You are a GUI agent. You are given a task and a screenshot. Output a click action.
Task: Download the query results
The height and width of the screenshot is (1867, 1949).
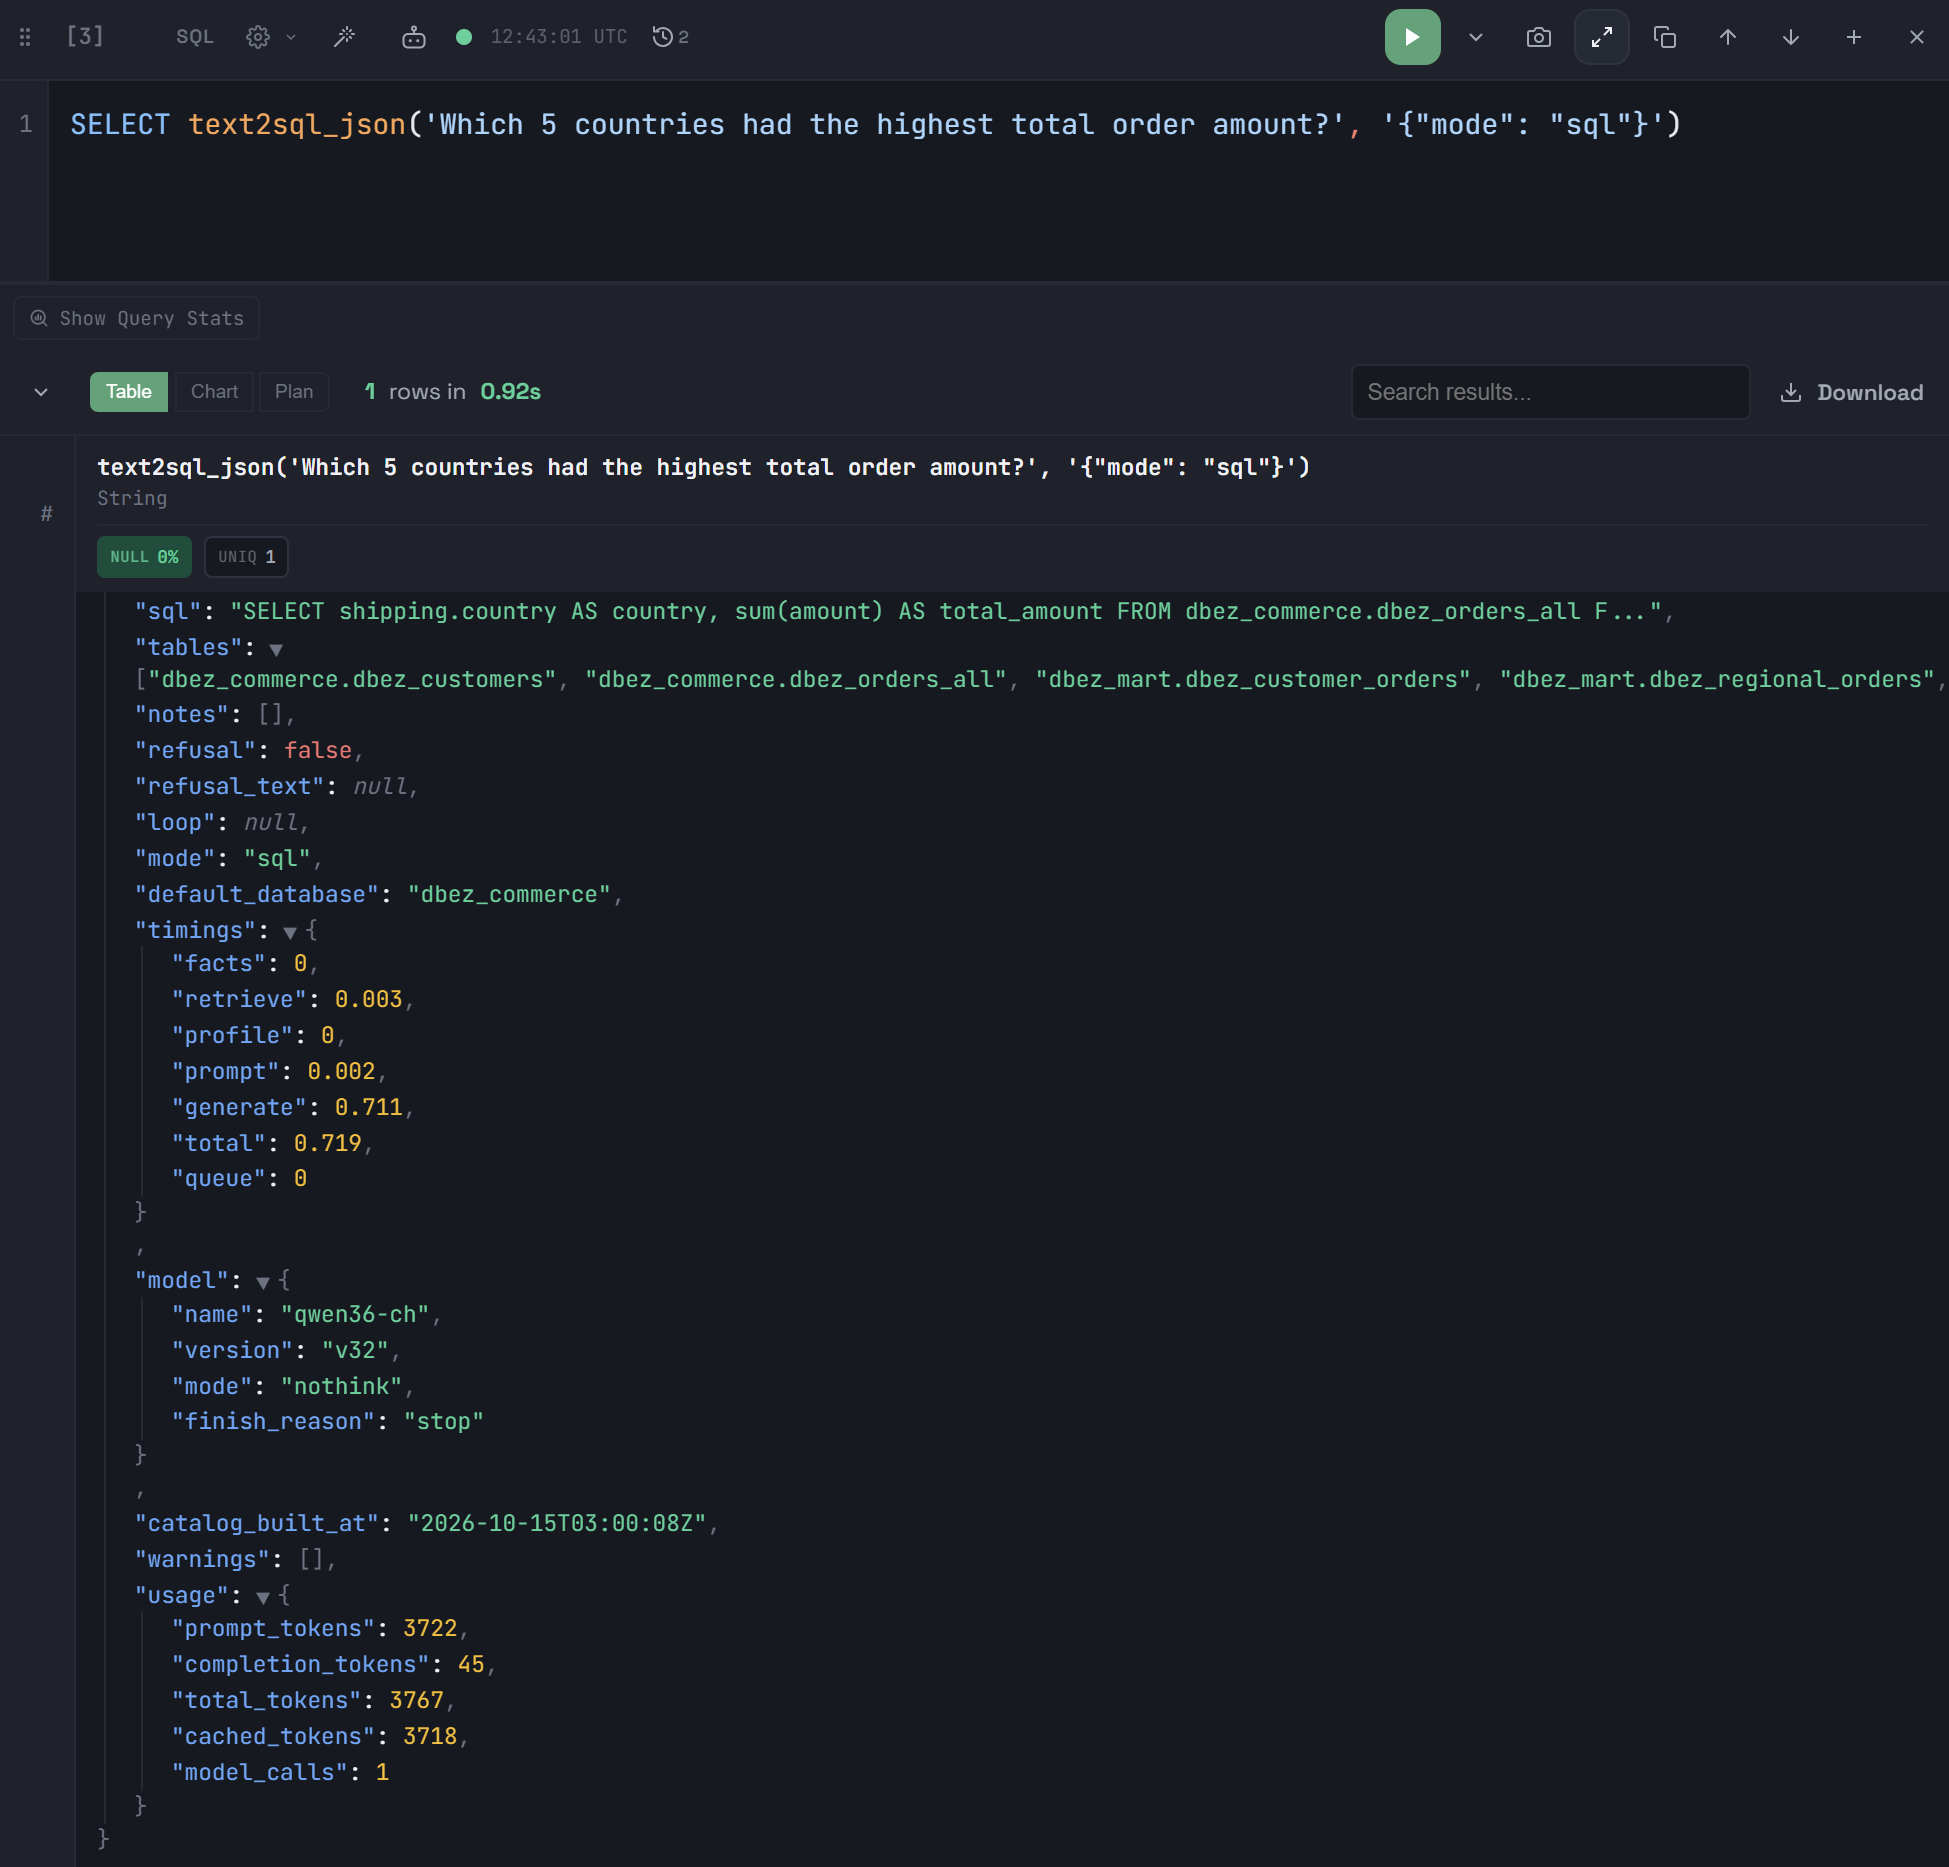1852,392
